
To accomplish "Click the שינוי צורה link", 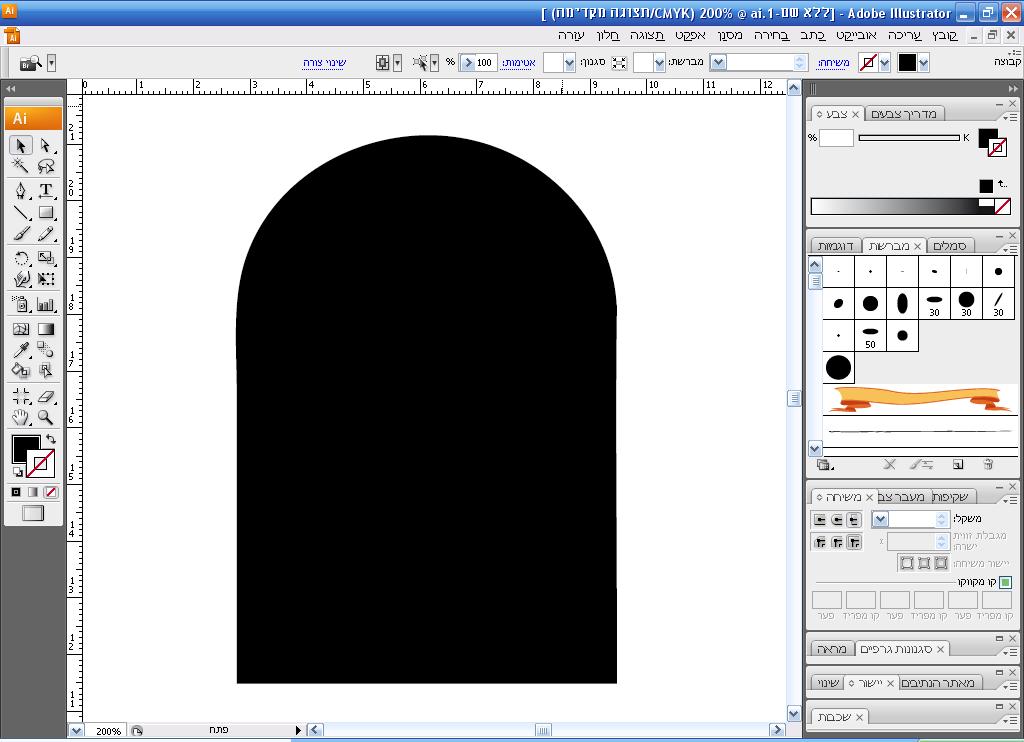I will 324,62.
